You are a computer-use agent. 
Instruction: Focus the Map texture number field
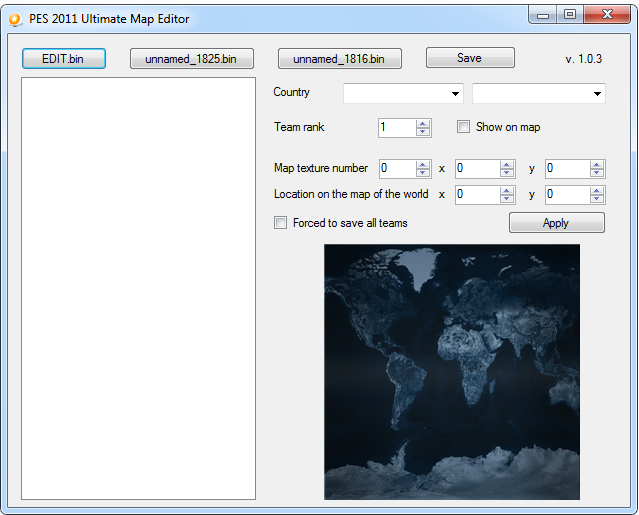398,169
